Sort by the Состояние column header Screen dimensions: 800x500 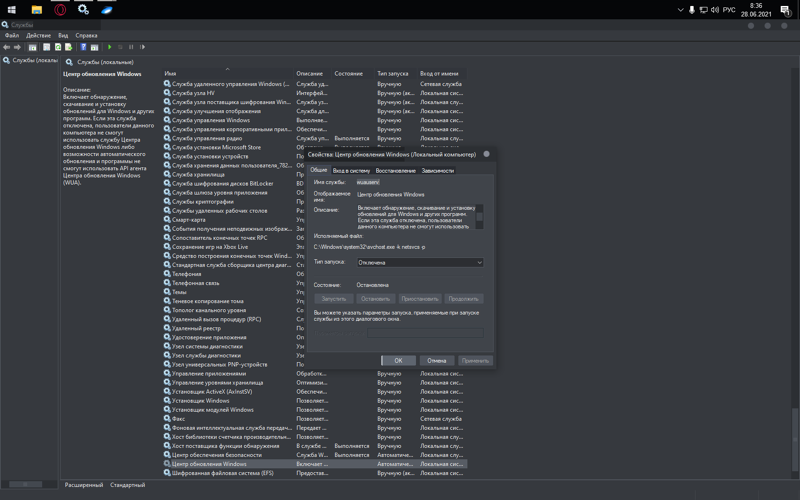tap(353, 73)
